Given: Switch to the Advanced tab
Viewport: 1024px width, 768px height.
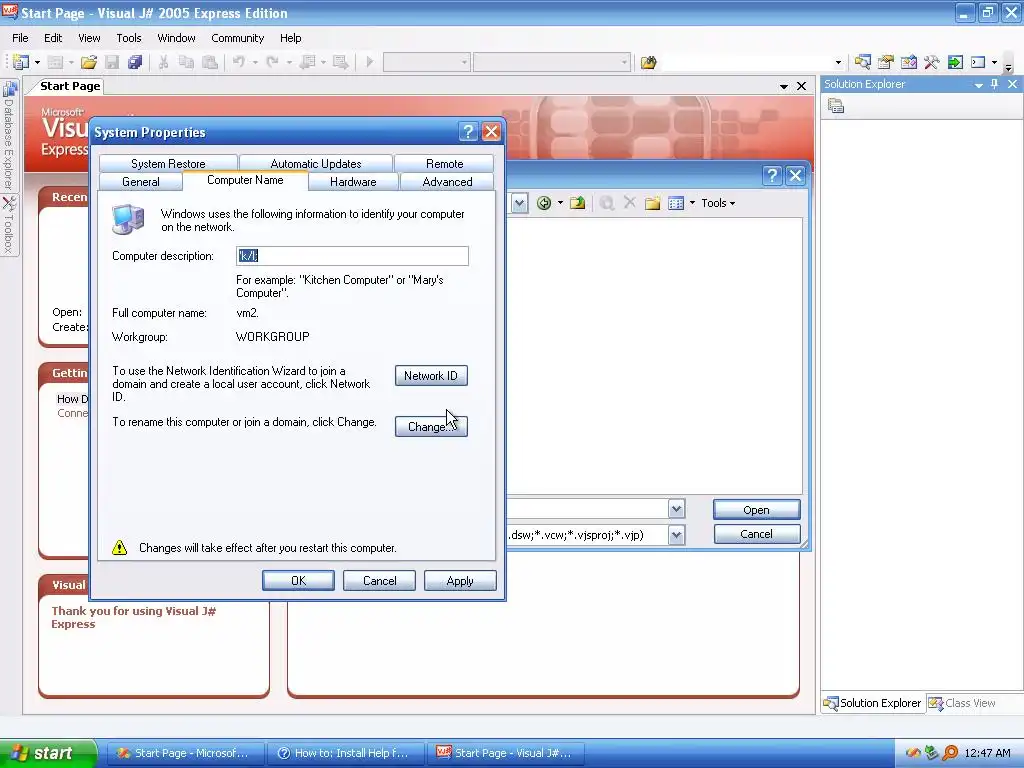Looking at the screenshot, I should point(447,182).
